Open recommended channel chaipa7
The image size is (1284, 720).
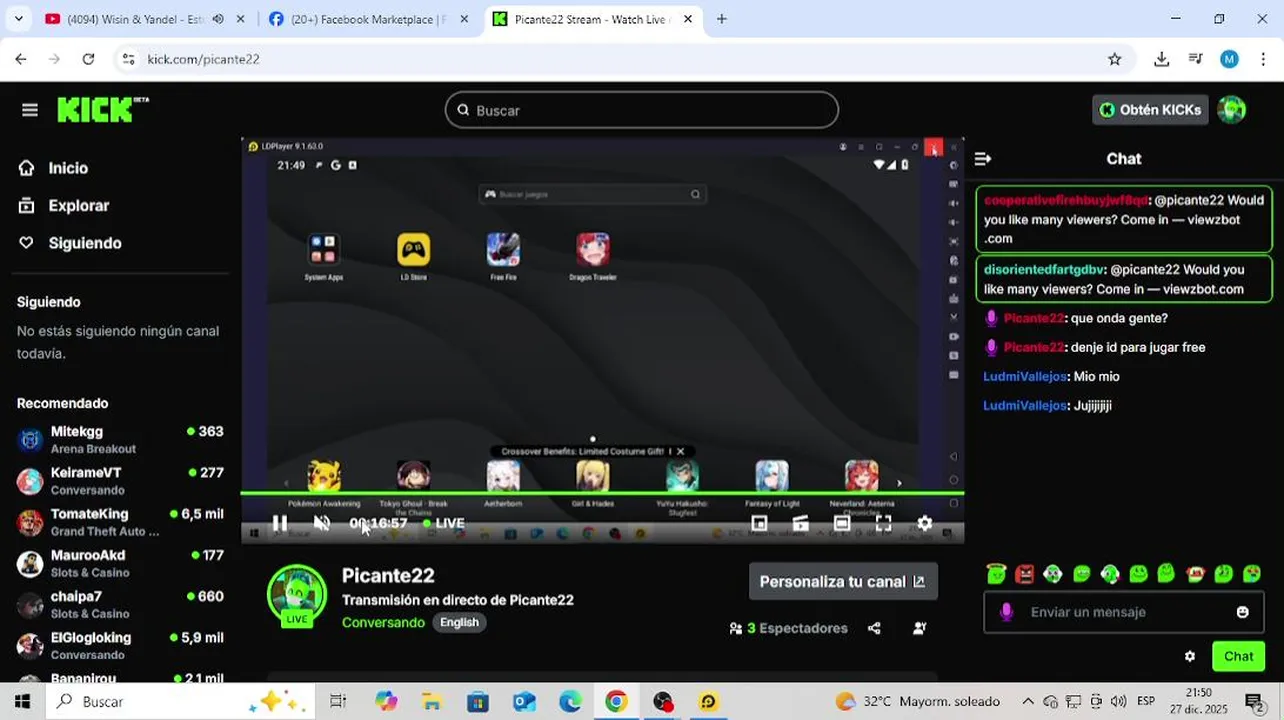[x=120, y=604]
